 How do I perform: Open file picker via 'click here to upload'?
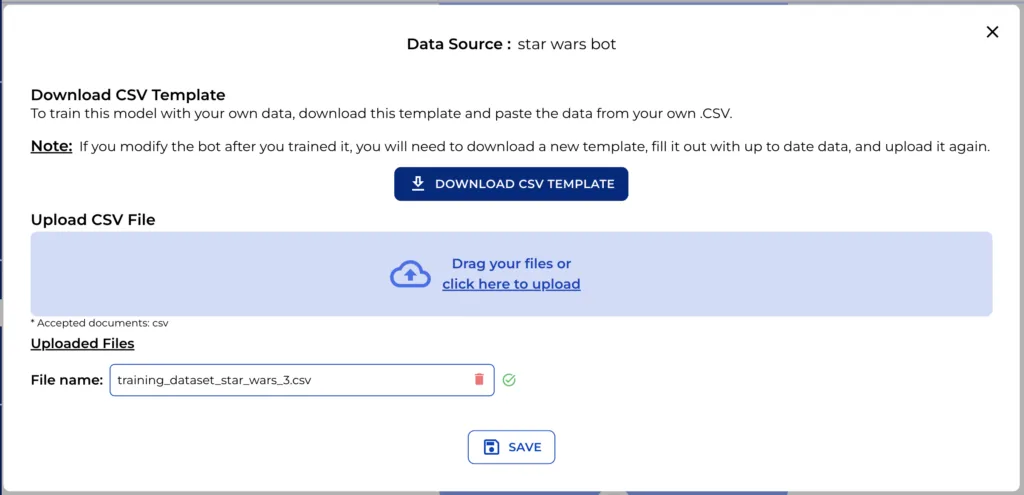[x=511, y=284]
